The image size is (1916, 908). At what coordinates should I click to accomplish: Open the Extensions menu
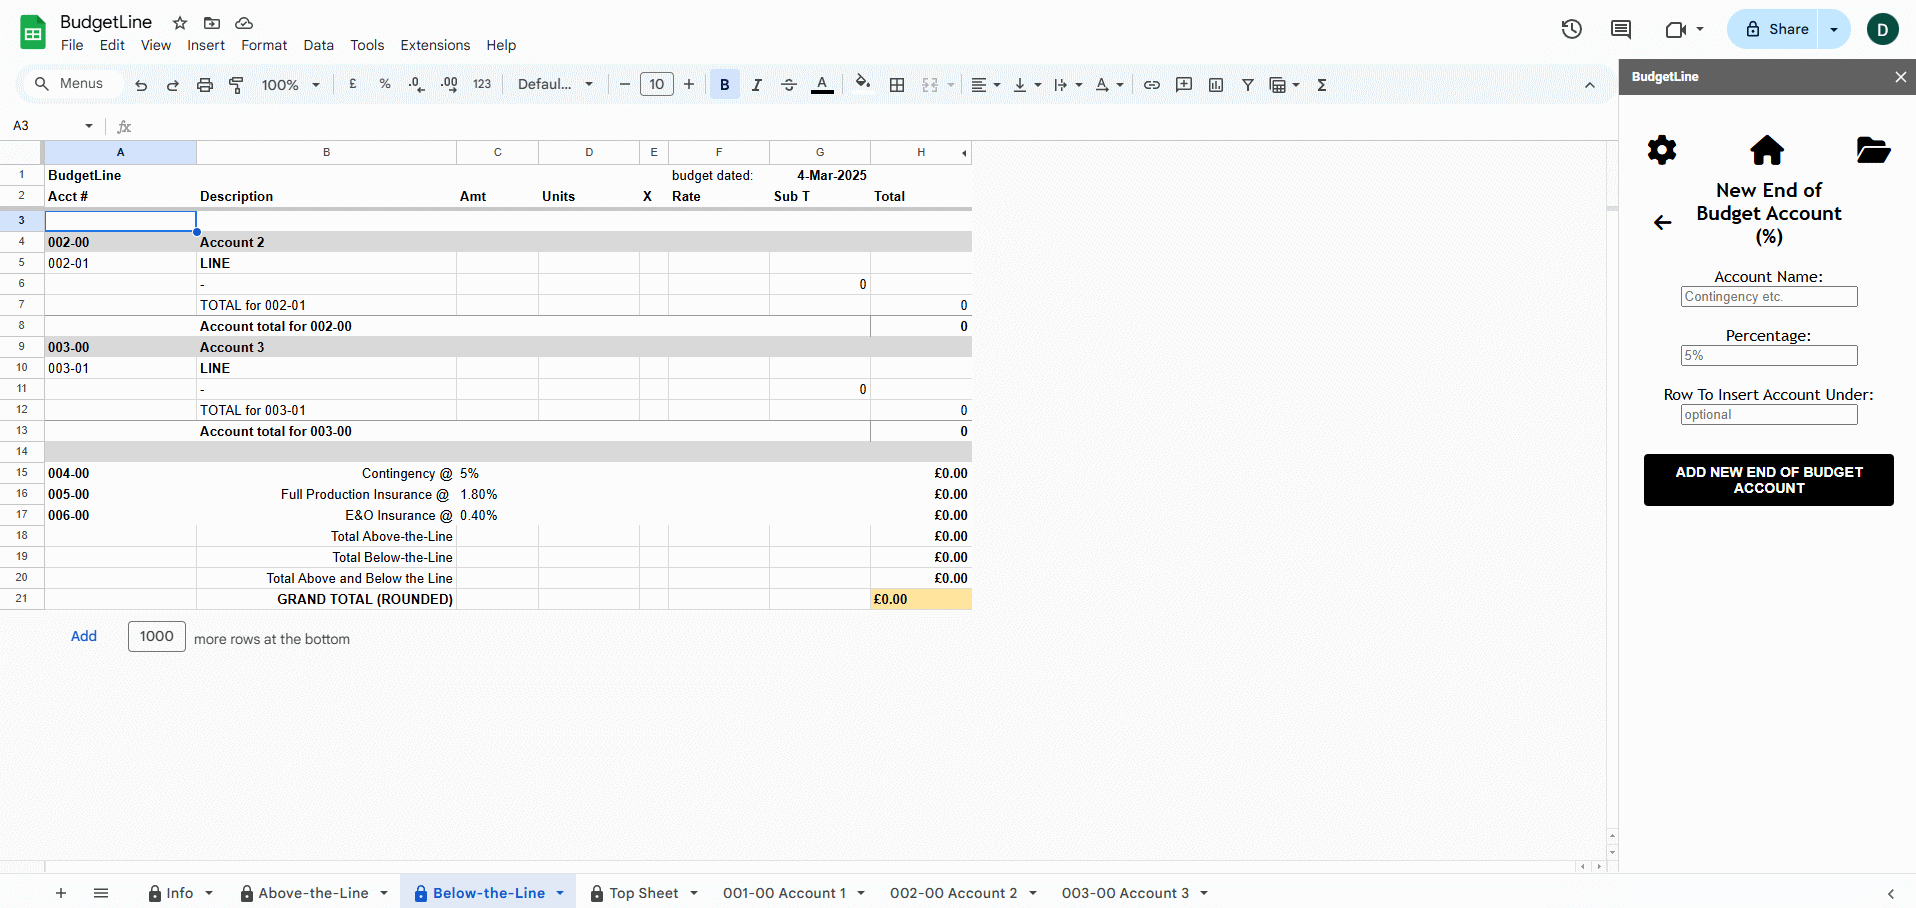click(x=435, y=45)
